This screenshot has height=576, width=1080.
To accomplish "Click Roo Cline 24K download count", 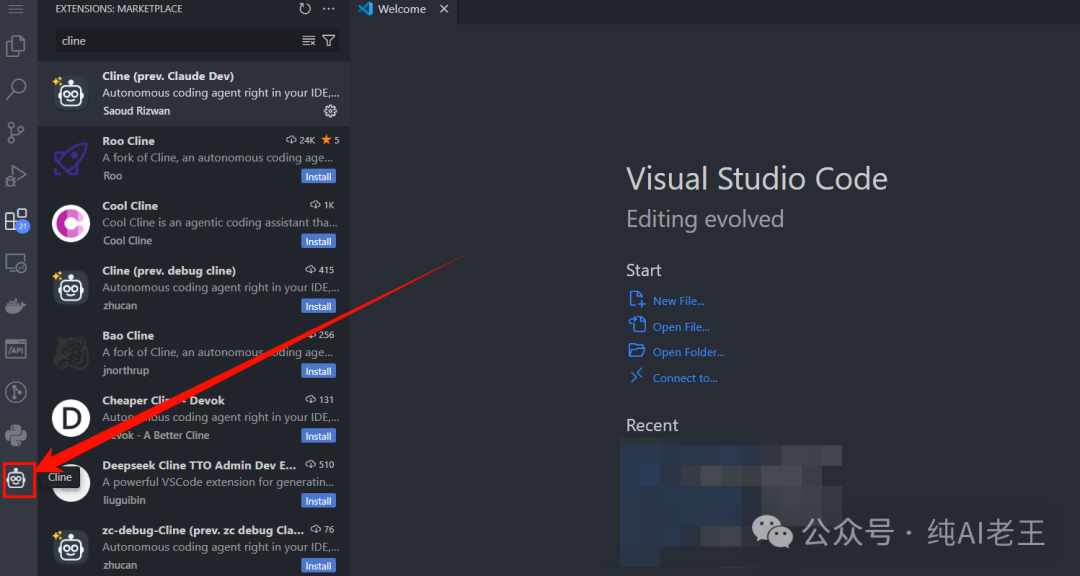I will click(301, 140).
